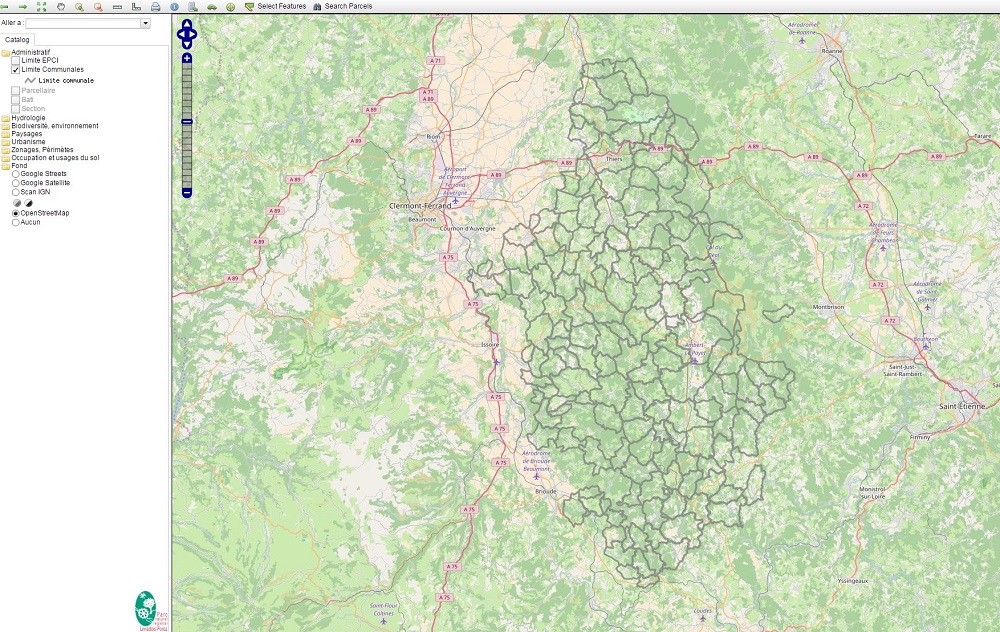
Task: Toggle the Bati checkbox
Action: tap(16, 99)
